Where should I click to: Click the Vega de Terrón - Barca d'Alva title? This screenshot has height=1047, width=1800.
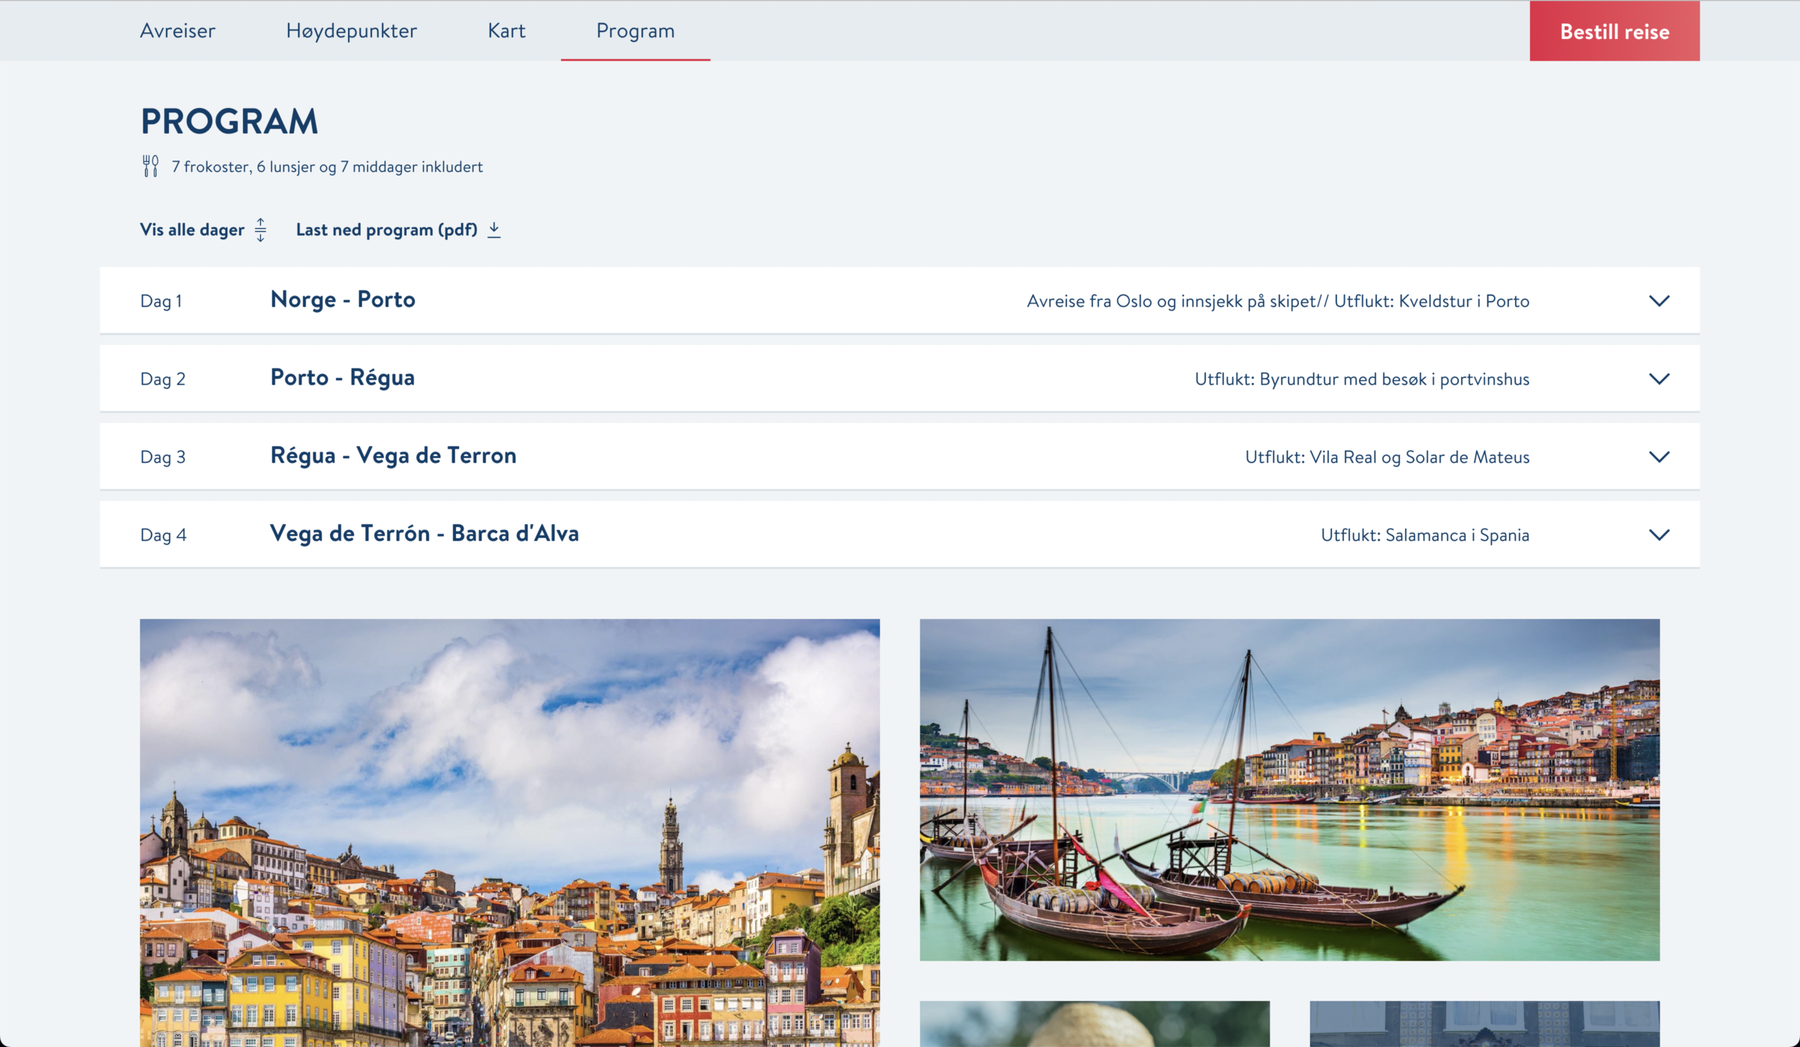point(424,533)
